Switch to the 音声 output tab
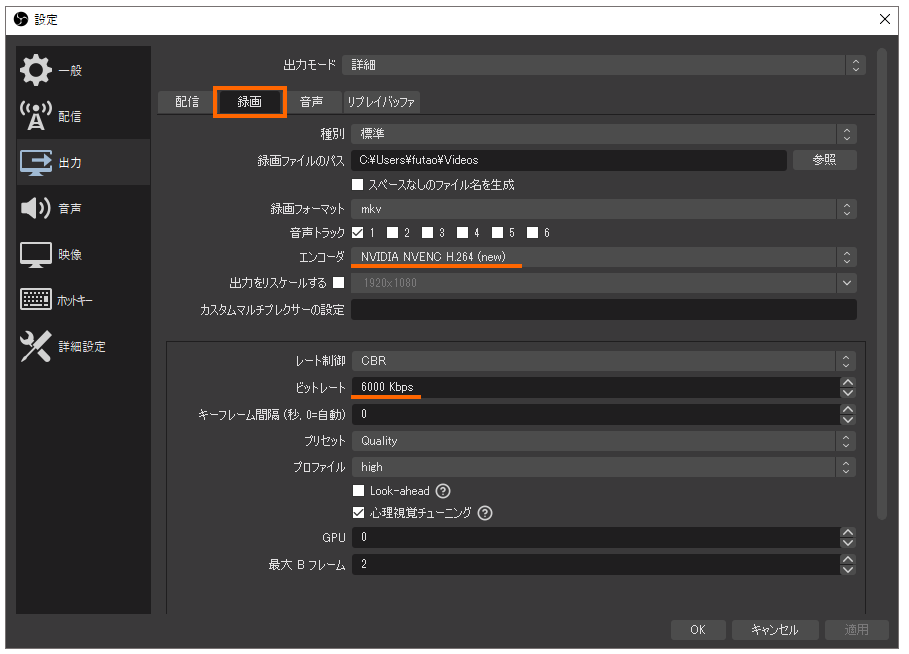Viewport: 909px width, 654px height. click(x=313, y=101)
